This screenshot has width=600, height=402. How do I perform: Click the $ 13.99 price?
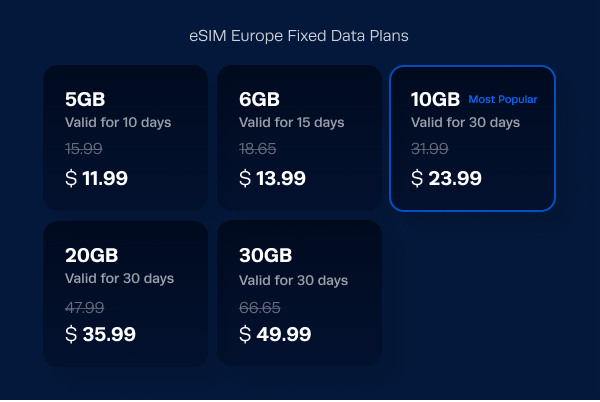pyautogui.click(x=272, y=178)
